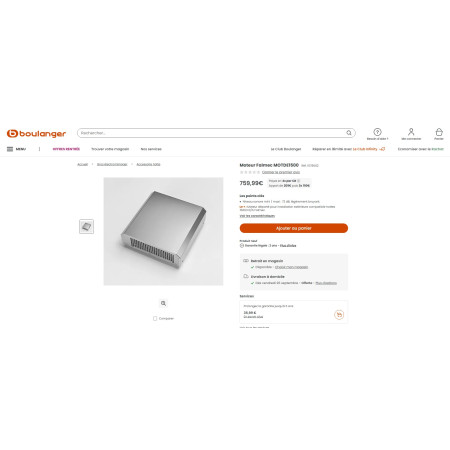Open Nos services menu item
The image size is (450, 450).
pyautogui.click(x=151, y=149)
